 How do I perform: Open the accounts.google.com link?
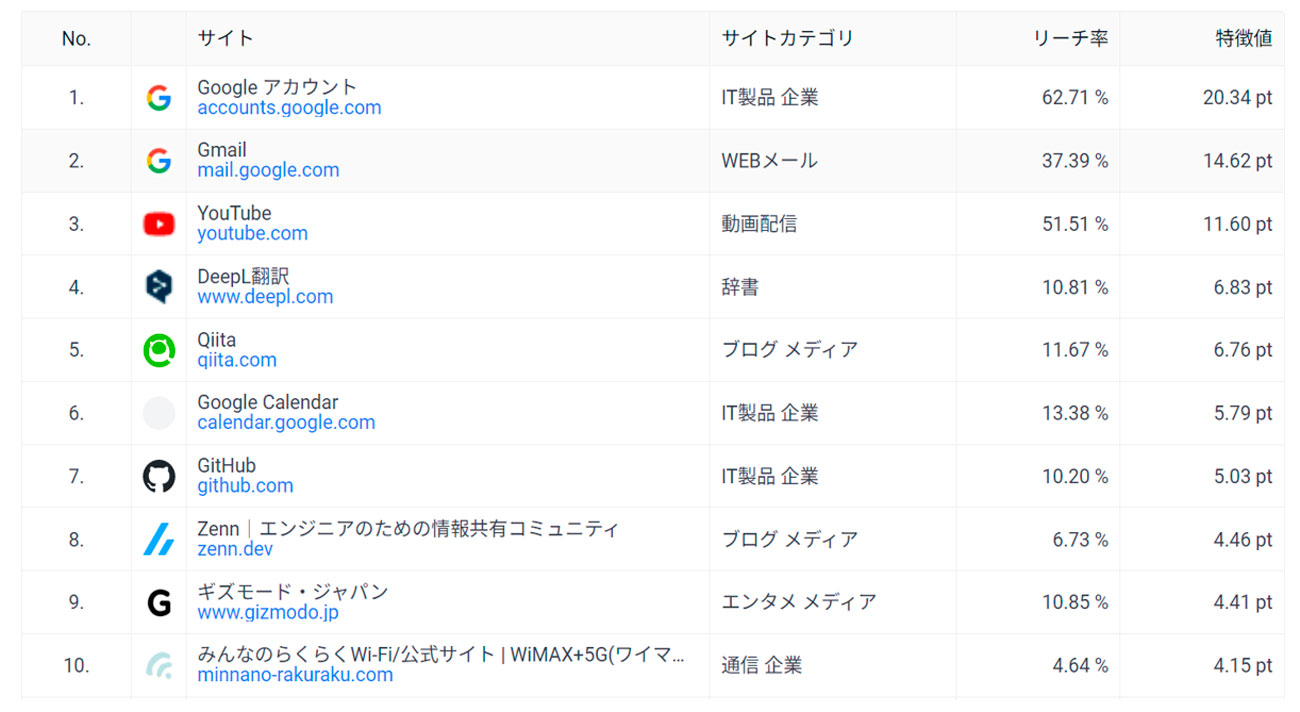pyautogui.click(x=289, y=108)
